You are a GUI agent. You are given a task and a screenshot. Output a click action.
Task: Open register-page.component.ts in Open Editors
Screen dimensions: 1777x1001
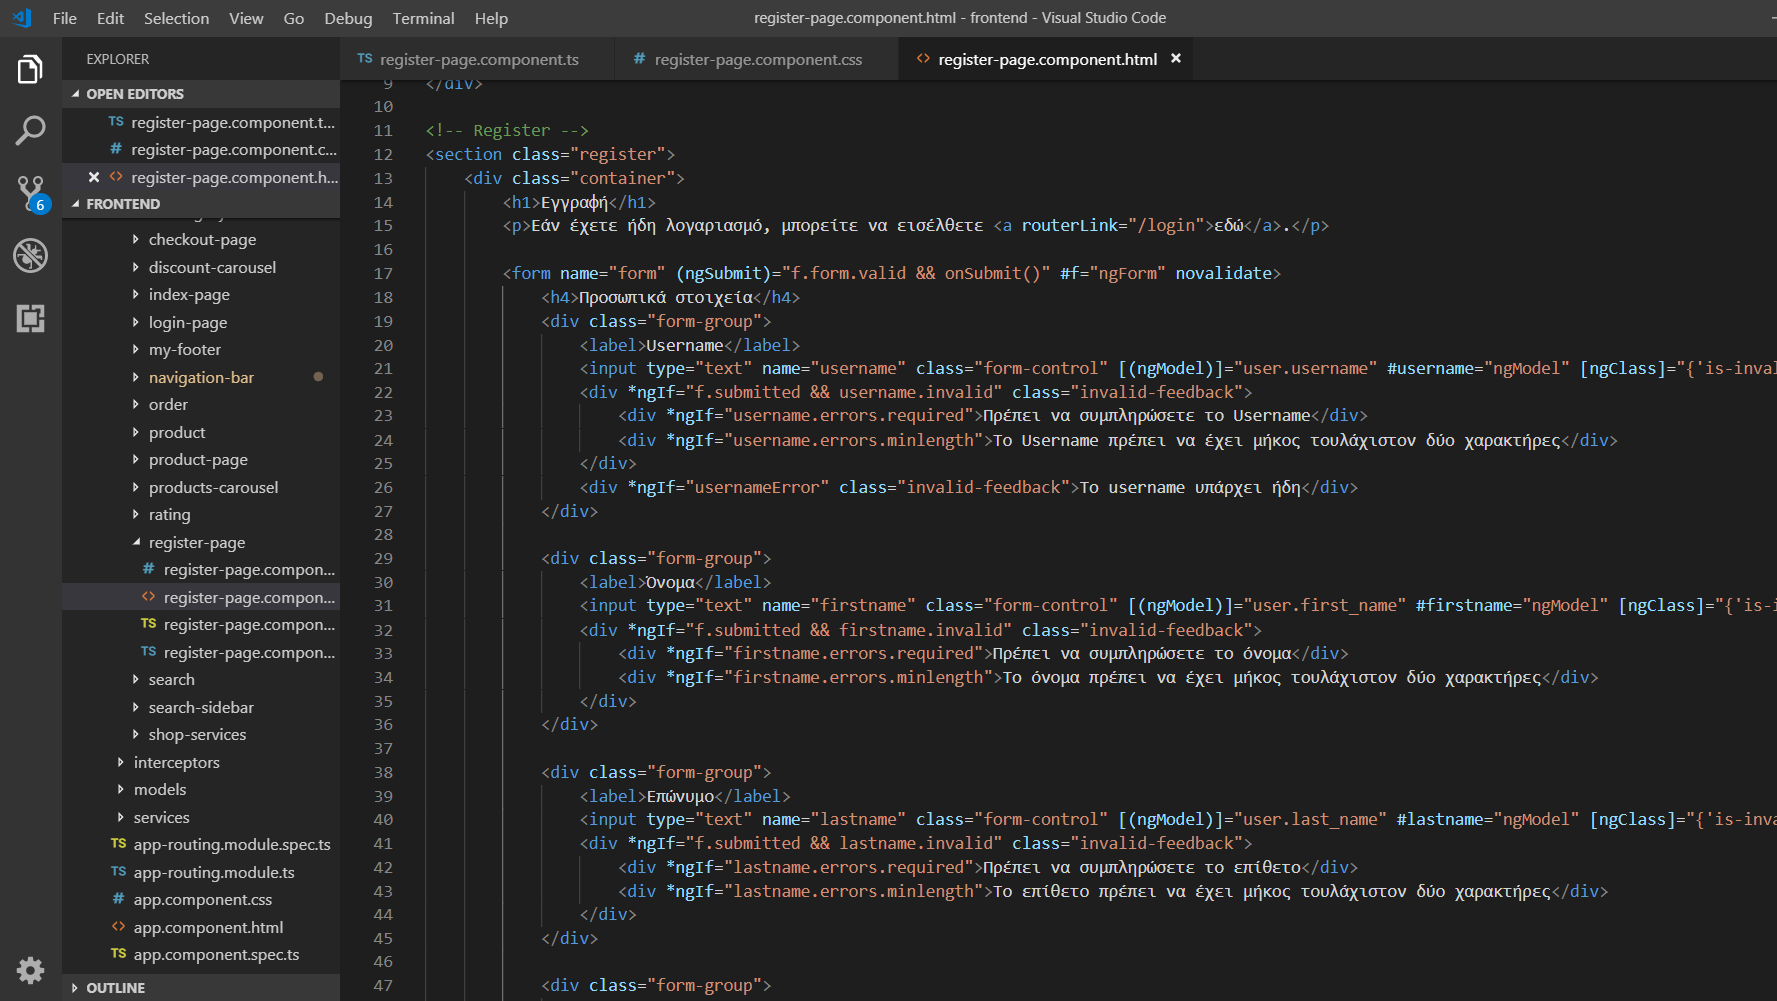click(x=201, y=122)
